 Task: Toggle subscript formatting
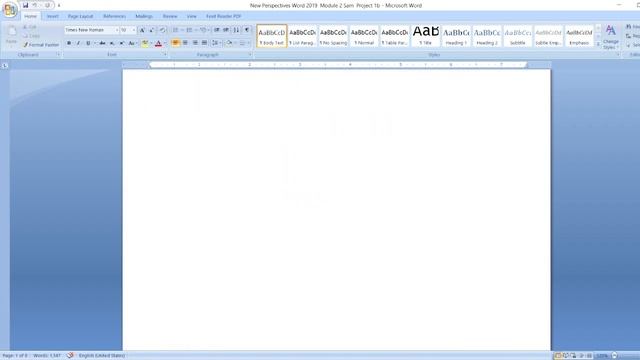tap(112, 43)
